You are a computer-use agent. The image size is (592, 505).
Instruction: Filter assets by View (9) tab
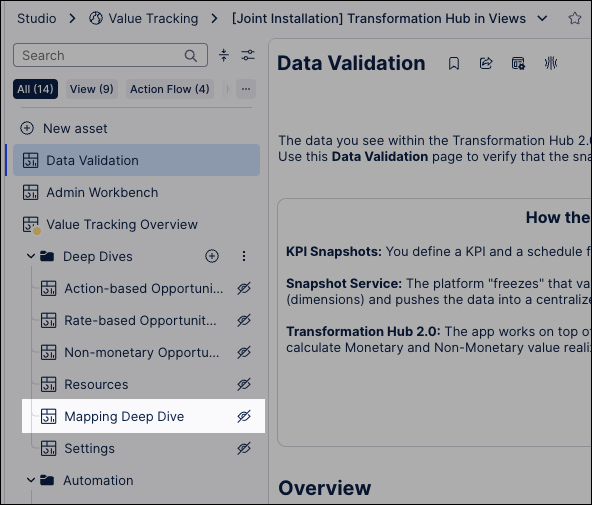coord(92,89)
